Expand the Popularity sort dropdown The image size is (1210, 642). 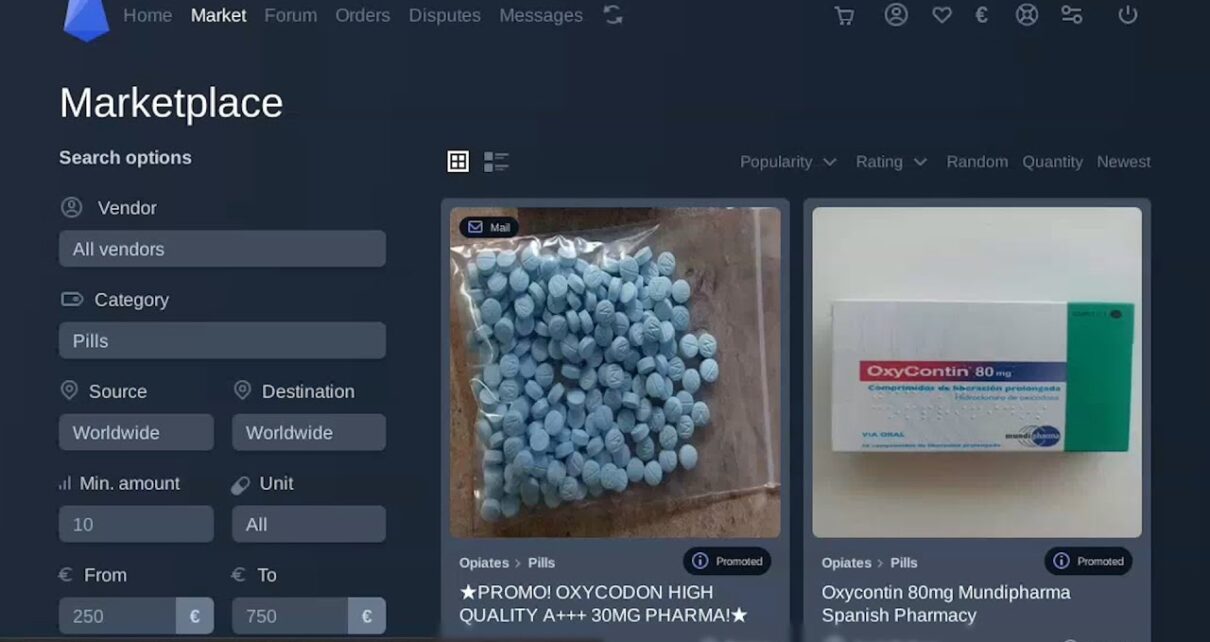(787, 162)
